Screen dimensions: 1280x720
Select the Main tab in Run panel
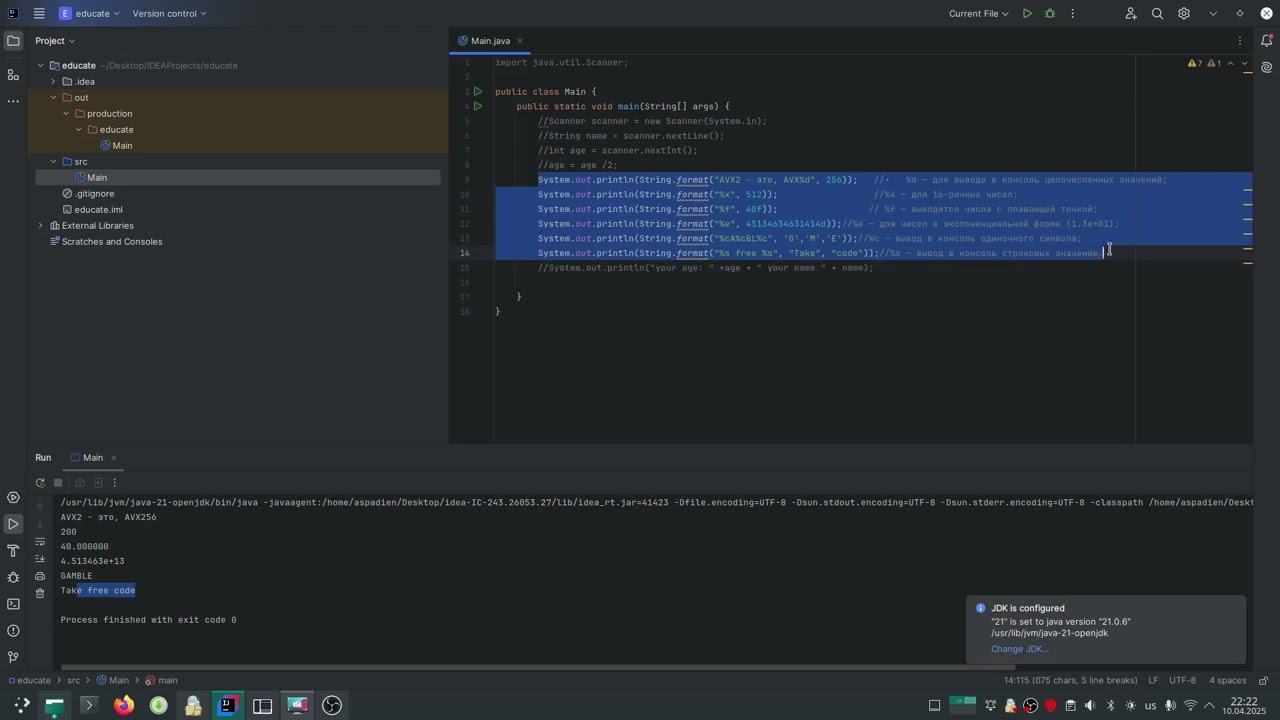click(93, 458)
